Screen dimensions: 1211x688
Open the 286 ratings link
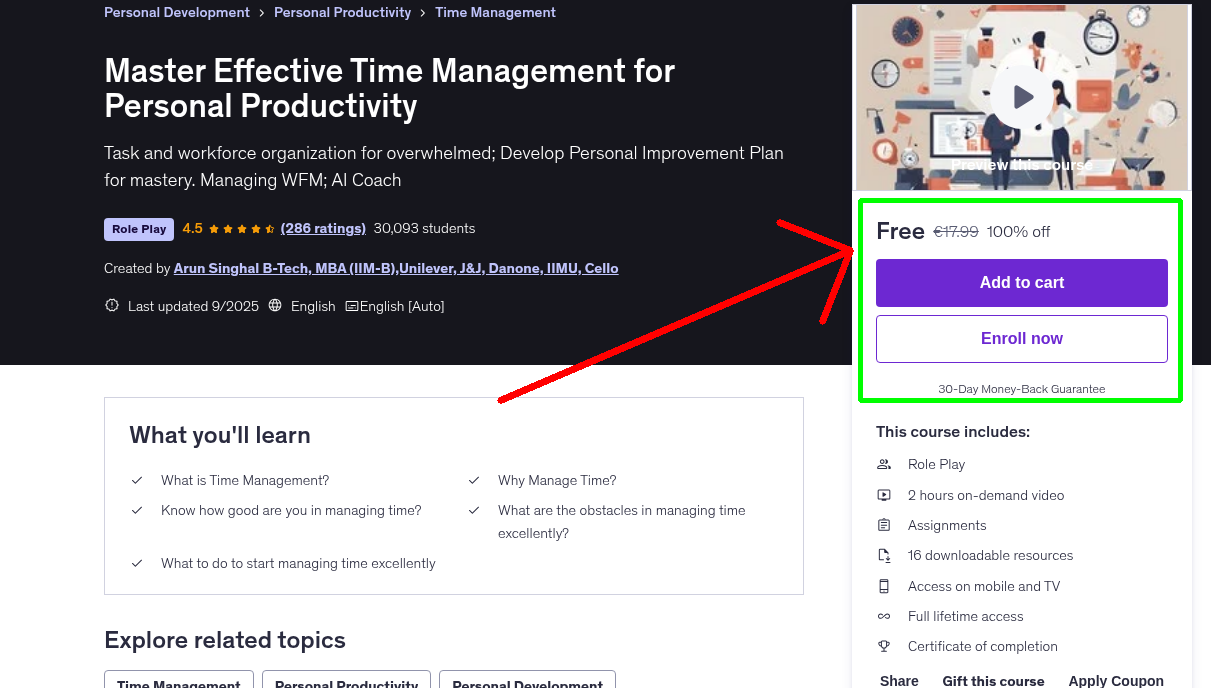[323, 228]
